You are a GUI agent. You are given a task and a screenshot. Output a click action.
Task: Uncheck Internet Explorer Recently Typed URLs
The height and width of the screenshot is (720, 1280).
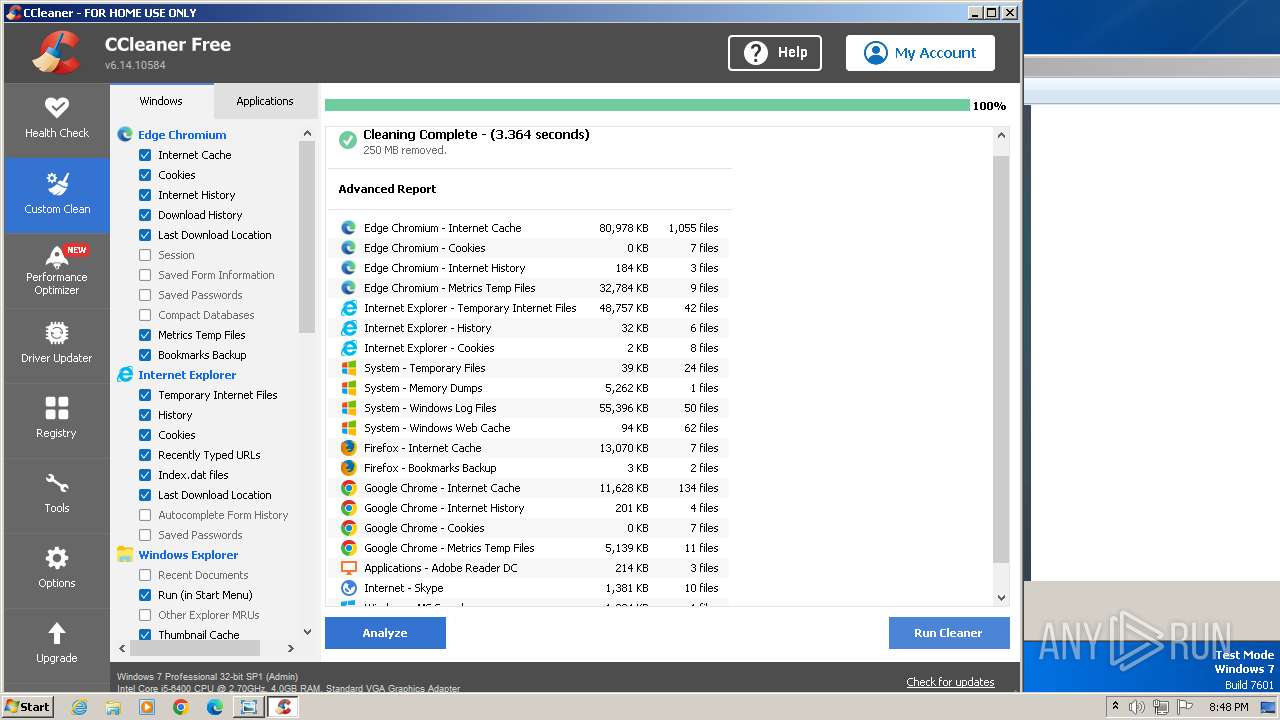pos(145,455)
